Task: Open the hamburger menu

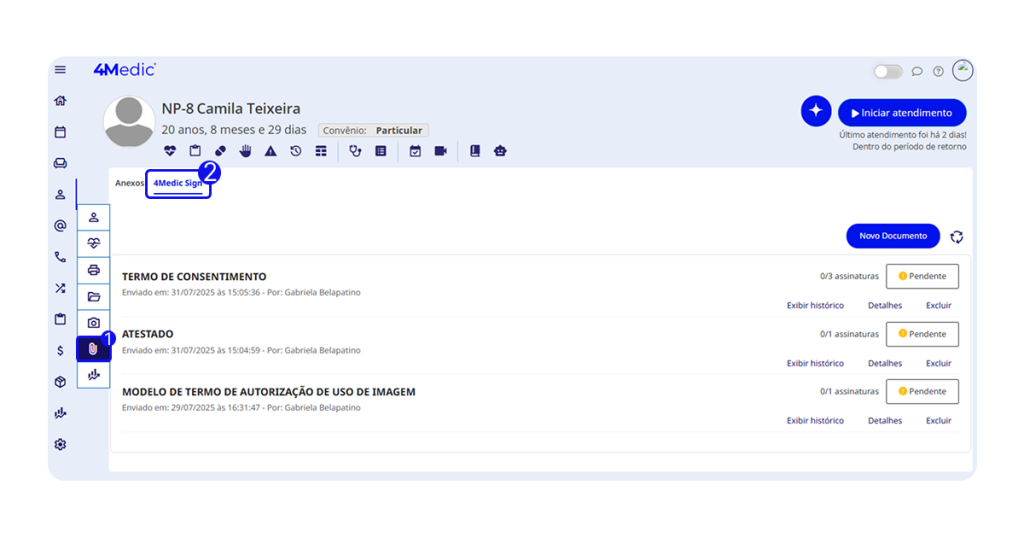Action: click(x=60, y=70)
